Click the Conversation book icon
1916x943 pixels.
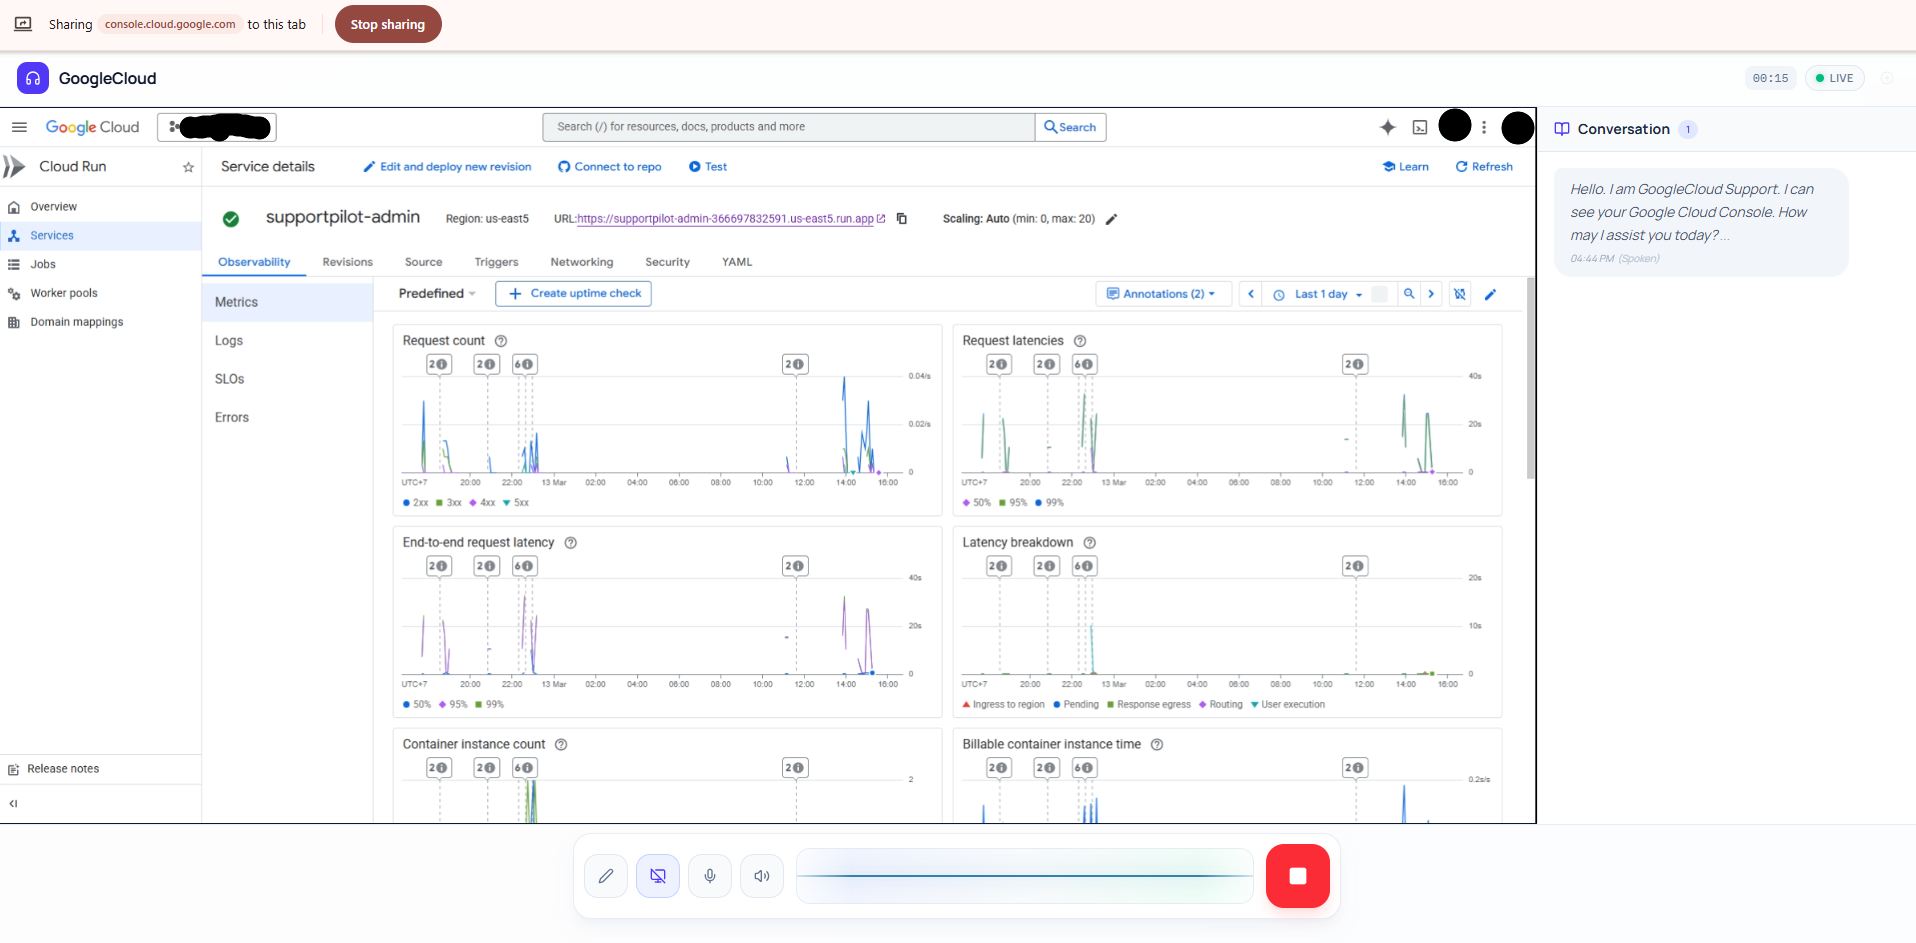coord(1562,129)
